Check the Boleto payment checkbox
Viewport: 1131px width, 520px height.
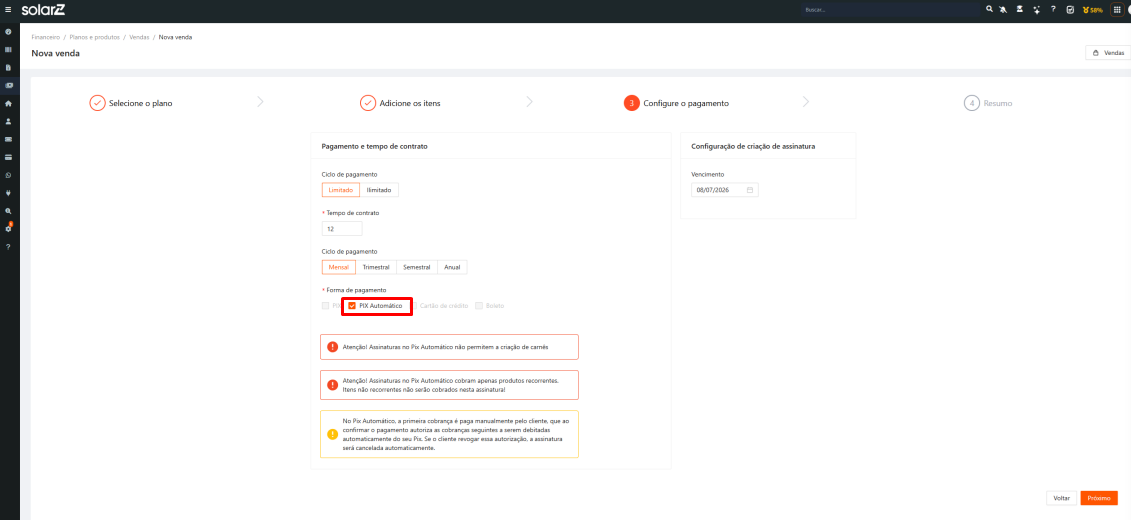(x=478, y=306)
